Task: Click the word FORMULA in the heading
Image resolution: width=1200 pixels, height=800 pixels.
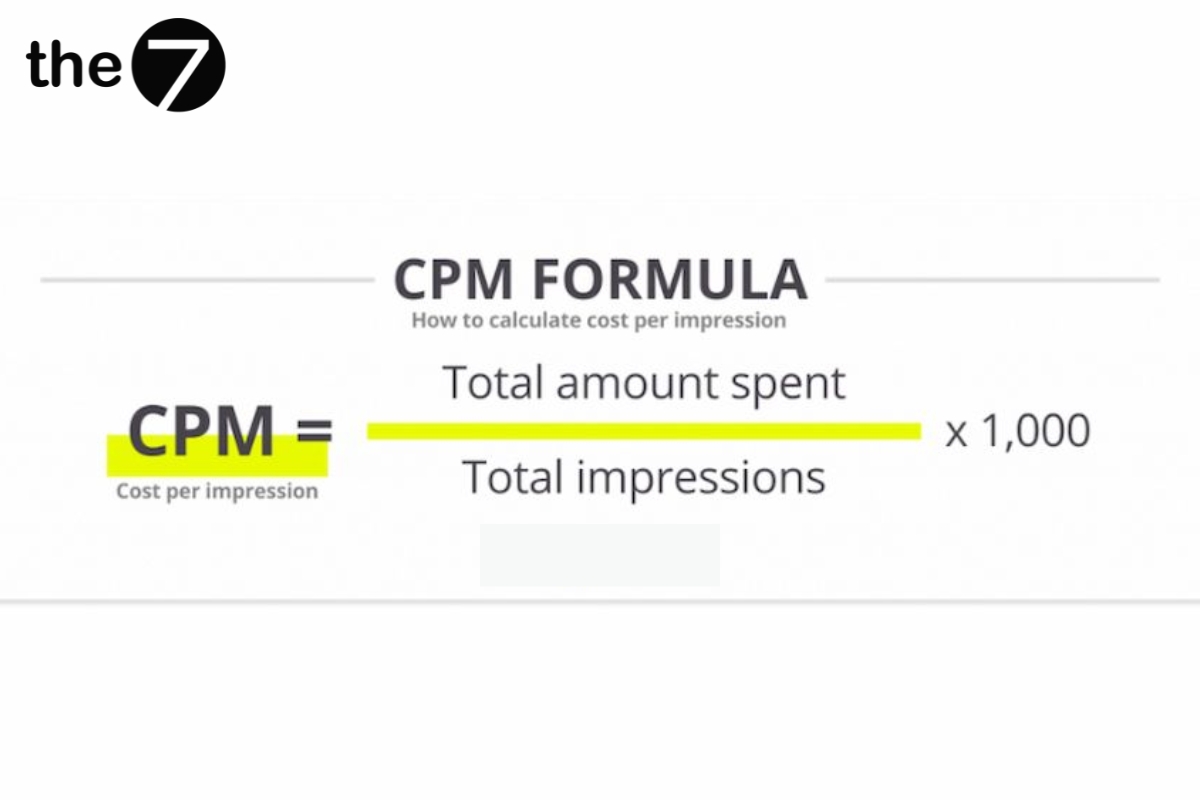Action: click(x=670, y=279)
